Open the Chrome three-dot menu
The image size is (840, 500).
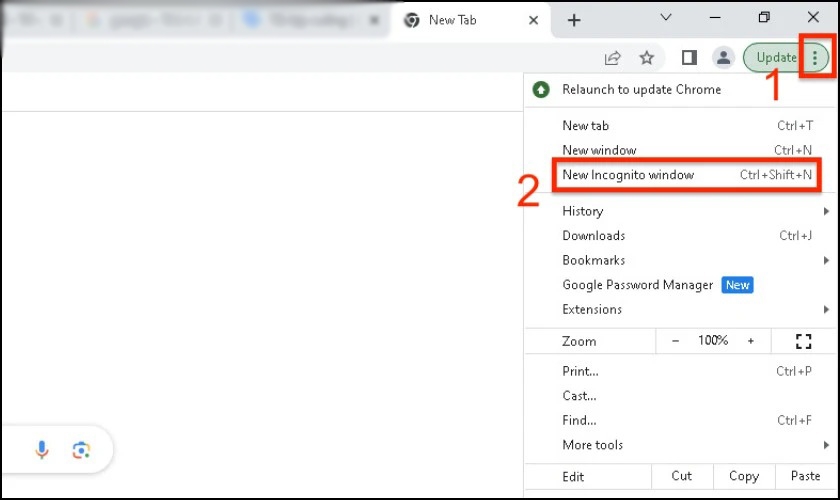click(814, 57)
